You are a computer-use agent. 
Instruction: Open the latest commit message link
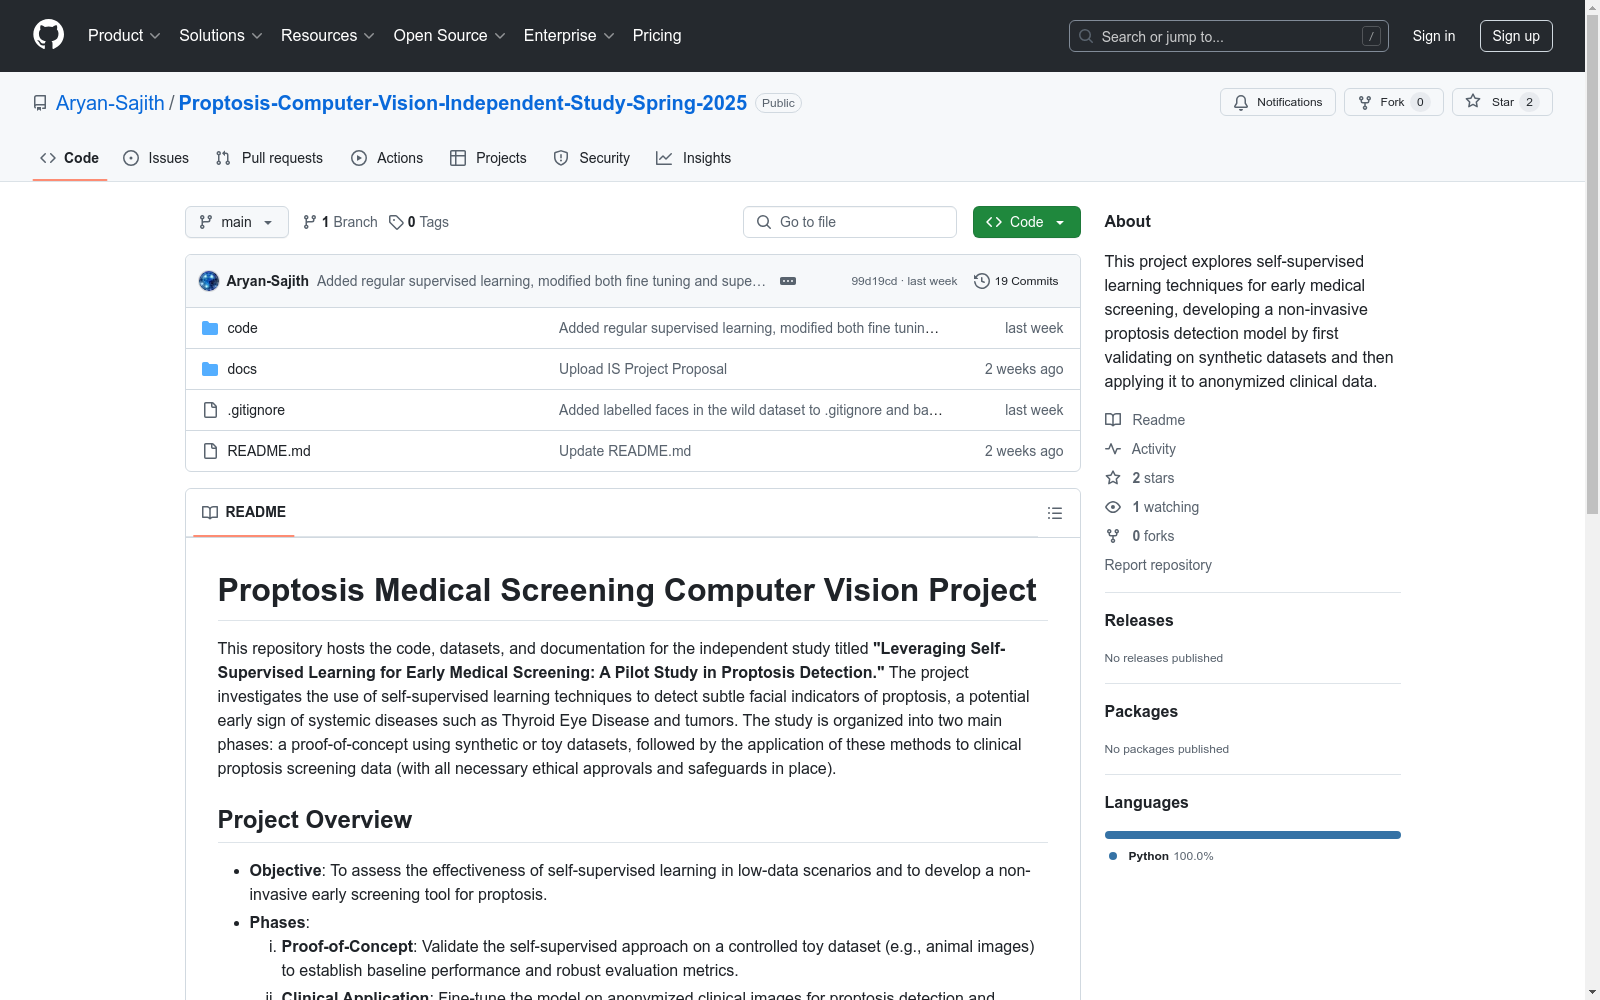pos(541,281)
